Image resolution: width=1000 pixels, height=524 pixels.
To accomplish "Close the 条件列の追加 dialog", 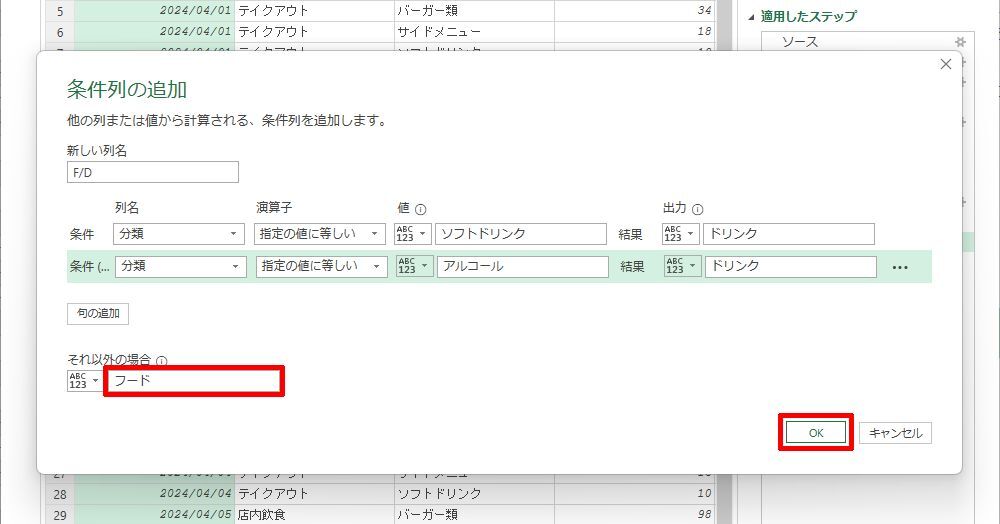I will tap(946, 64).
